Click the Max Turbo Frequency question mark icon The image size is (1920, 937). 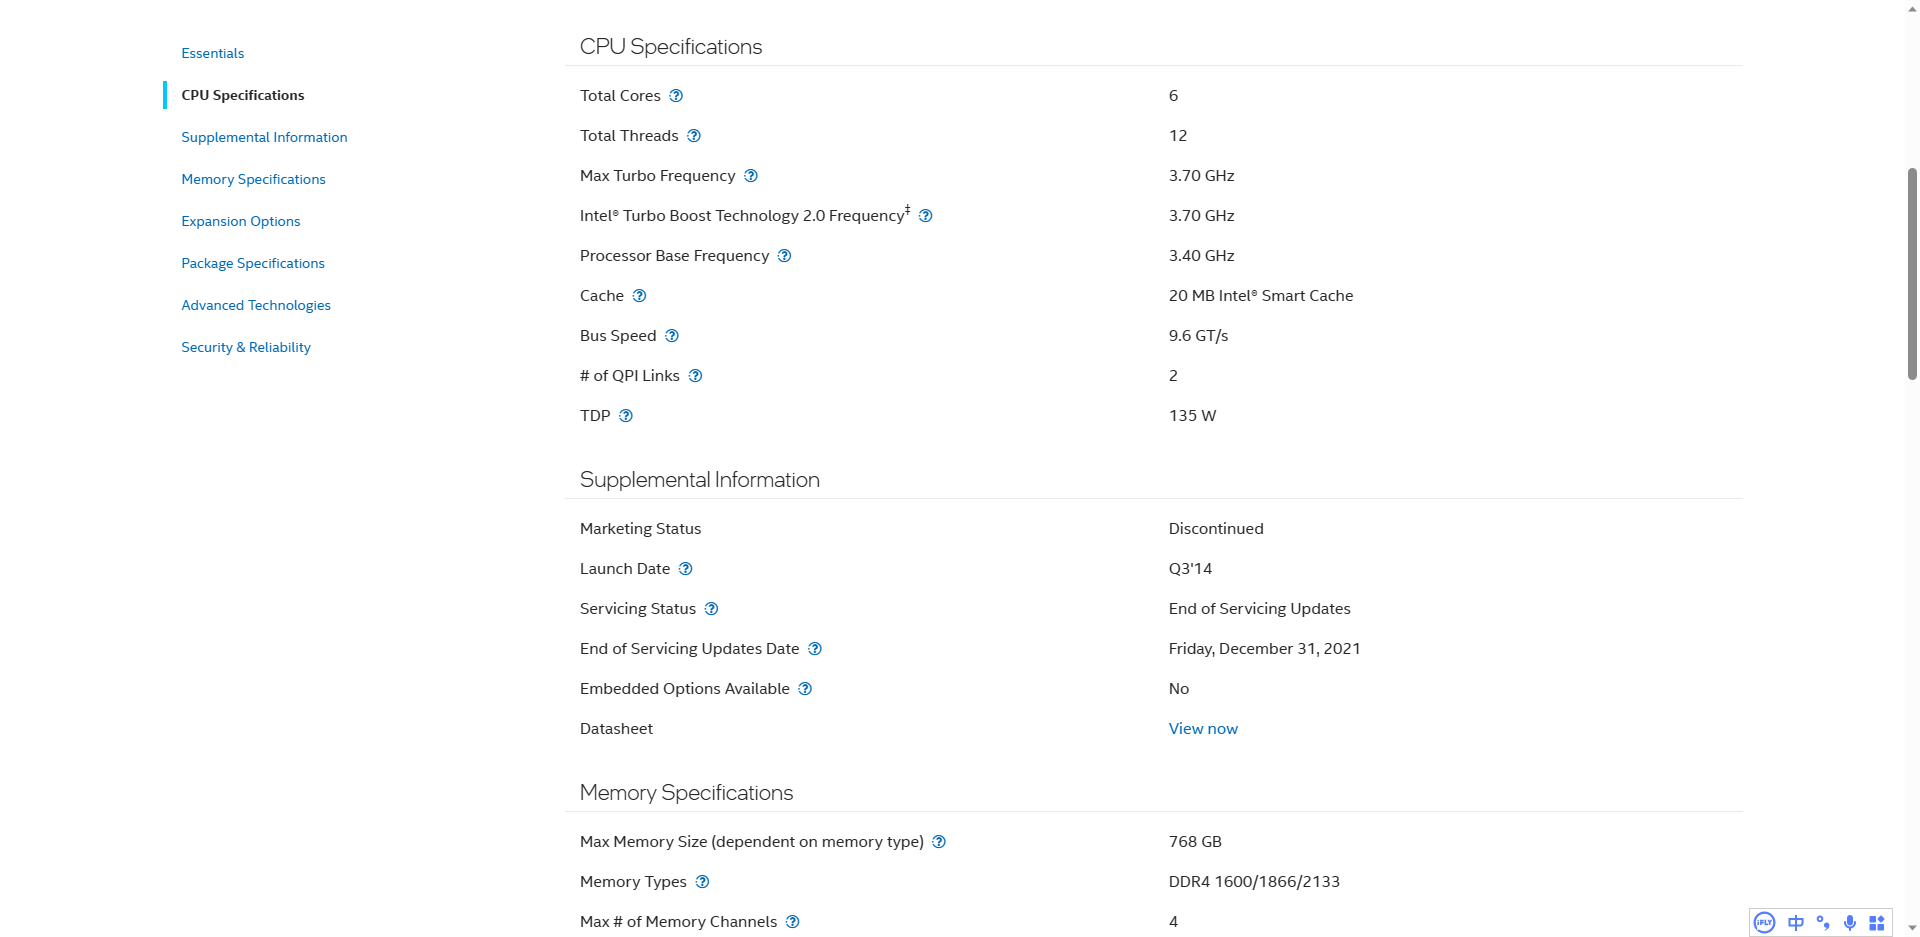pos(751,176)
